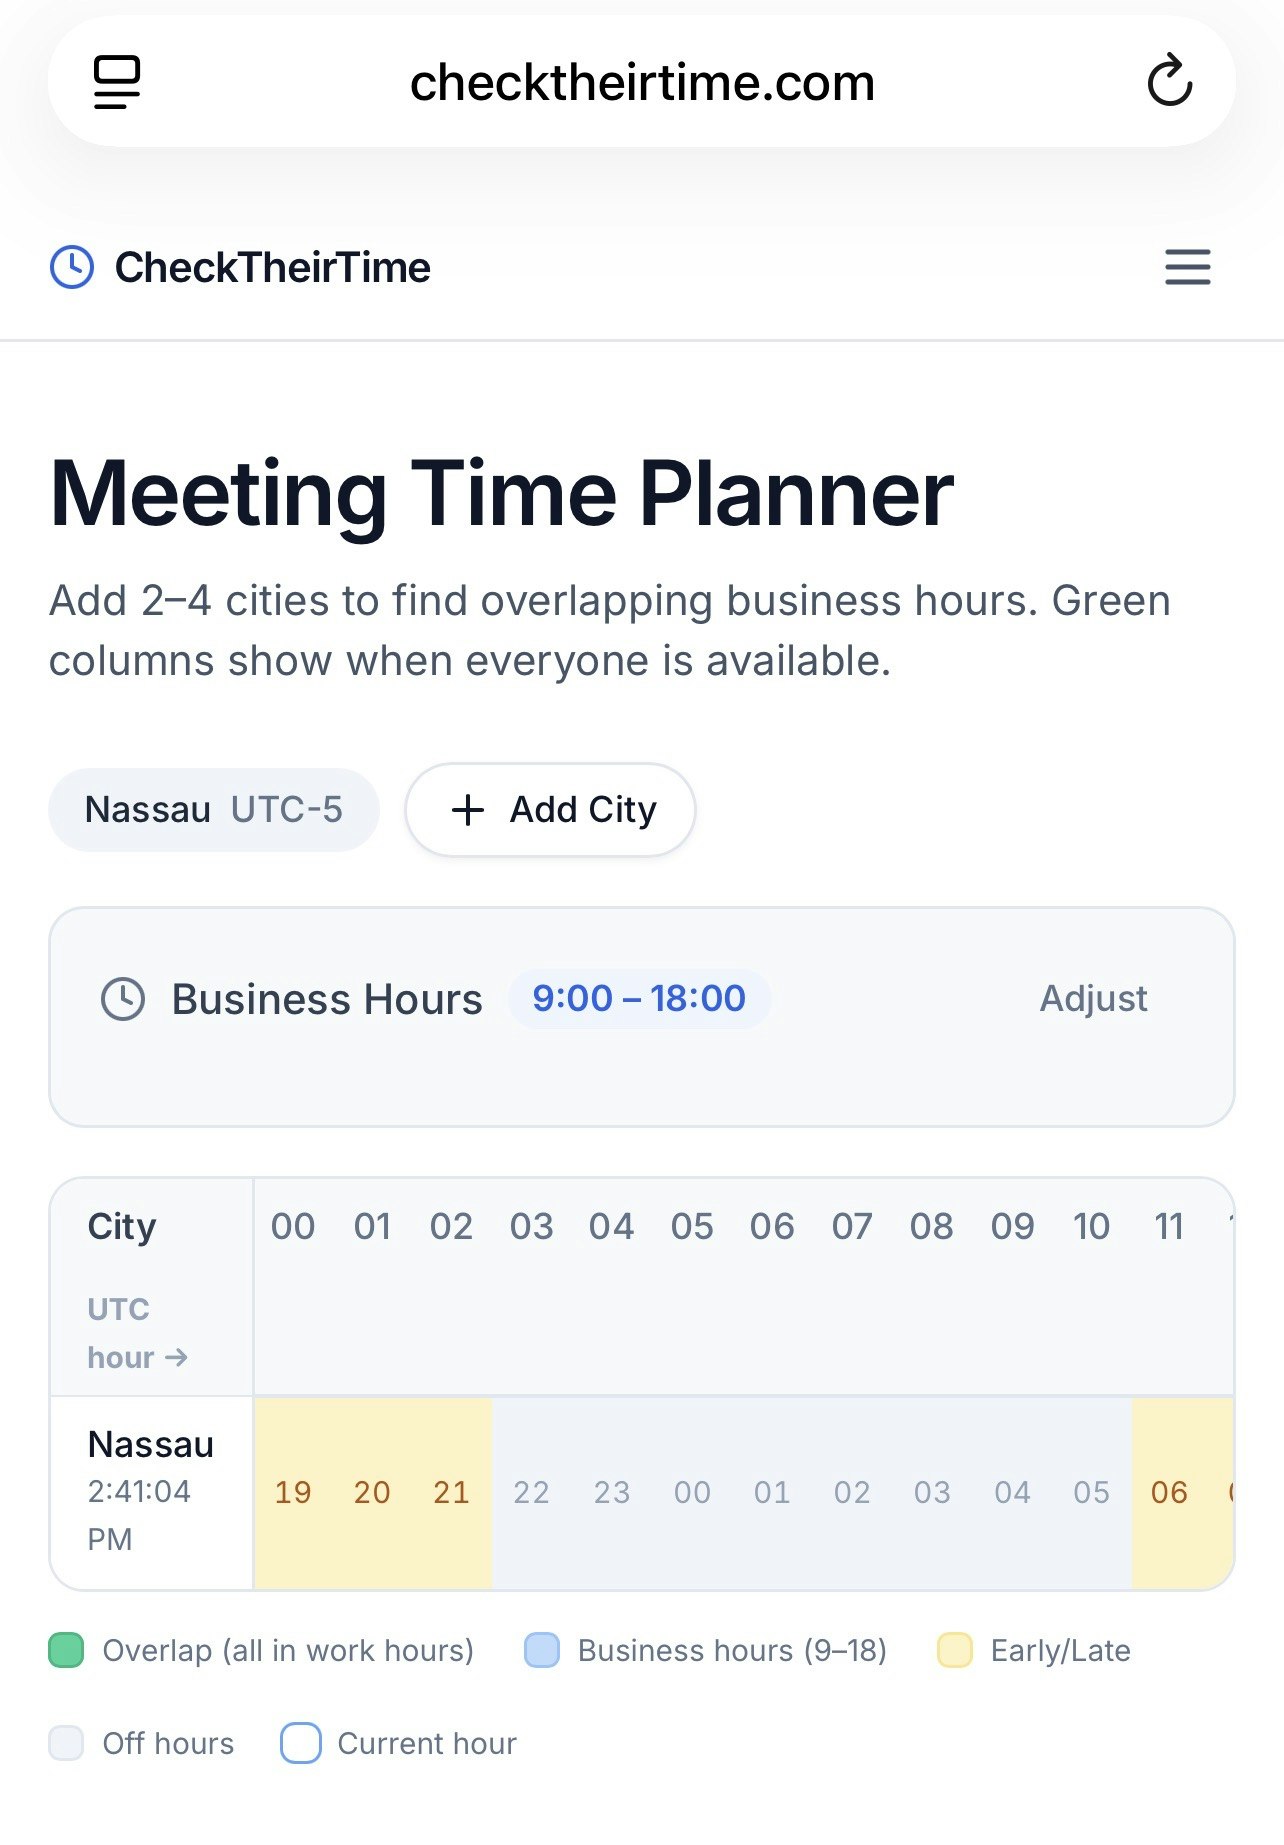
Task: Click the plus icon in Add City
Action: pyautogui.click(x=469, y=810)
